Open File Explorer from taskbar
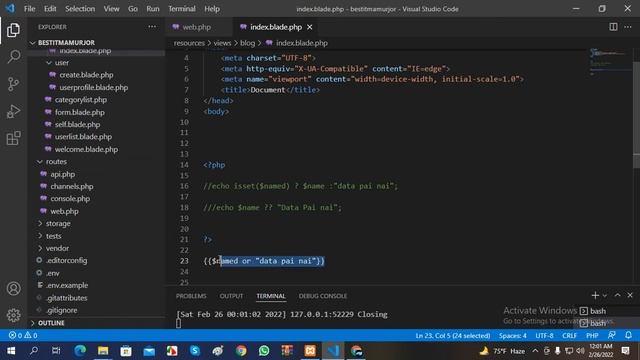640x360 pixels. [103, 351]
